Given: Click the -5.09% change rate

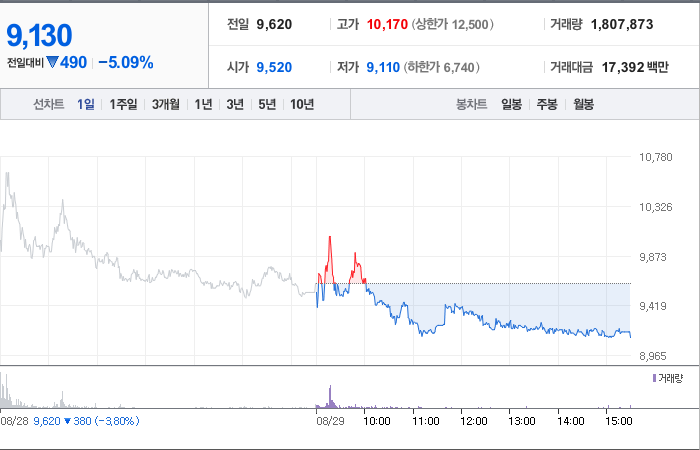Looking at the screenshot, I should click(x=125, y=62).
